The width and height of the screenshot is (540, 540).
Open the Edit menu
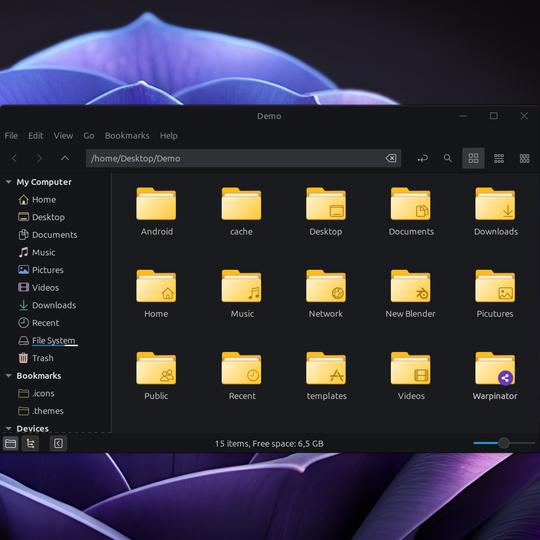pos(36,136)
